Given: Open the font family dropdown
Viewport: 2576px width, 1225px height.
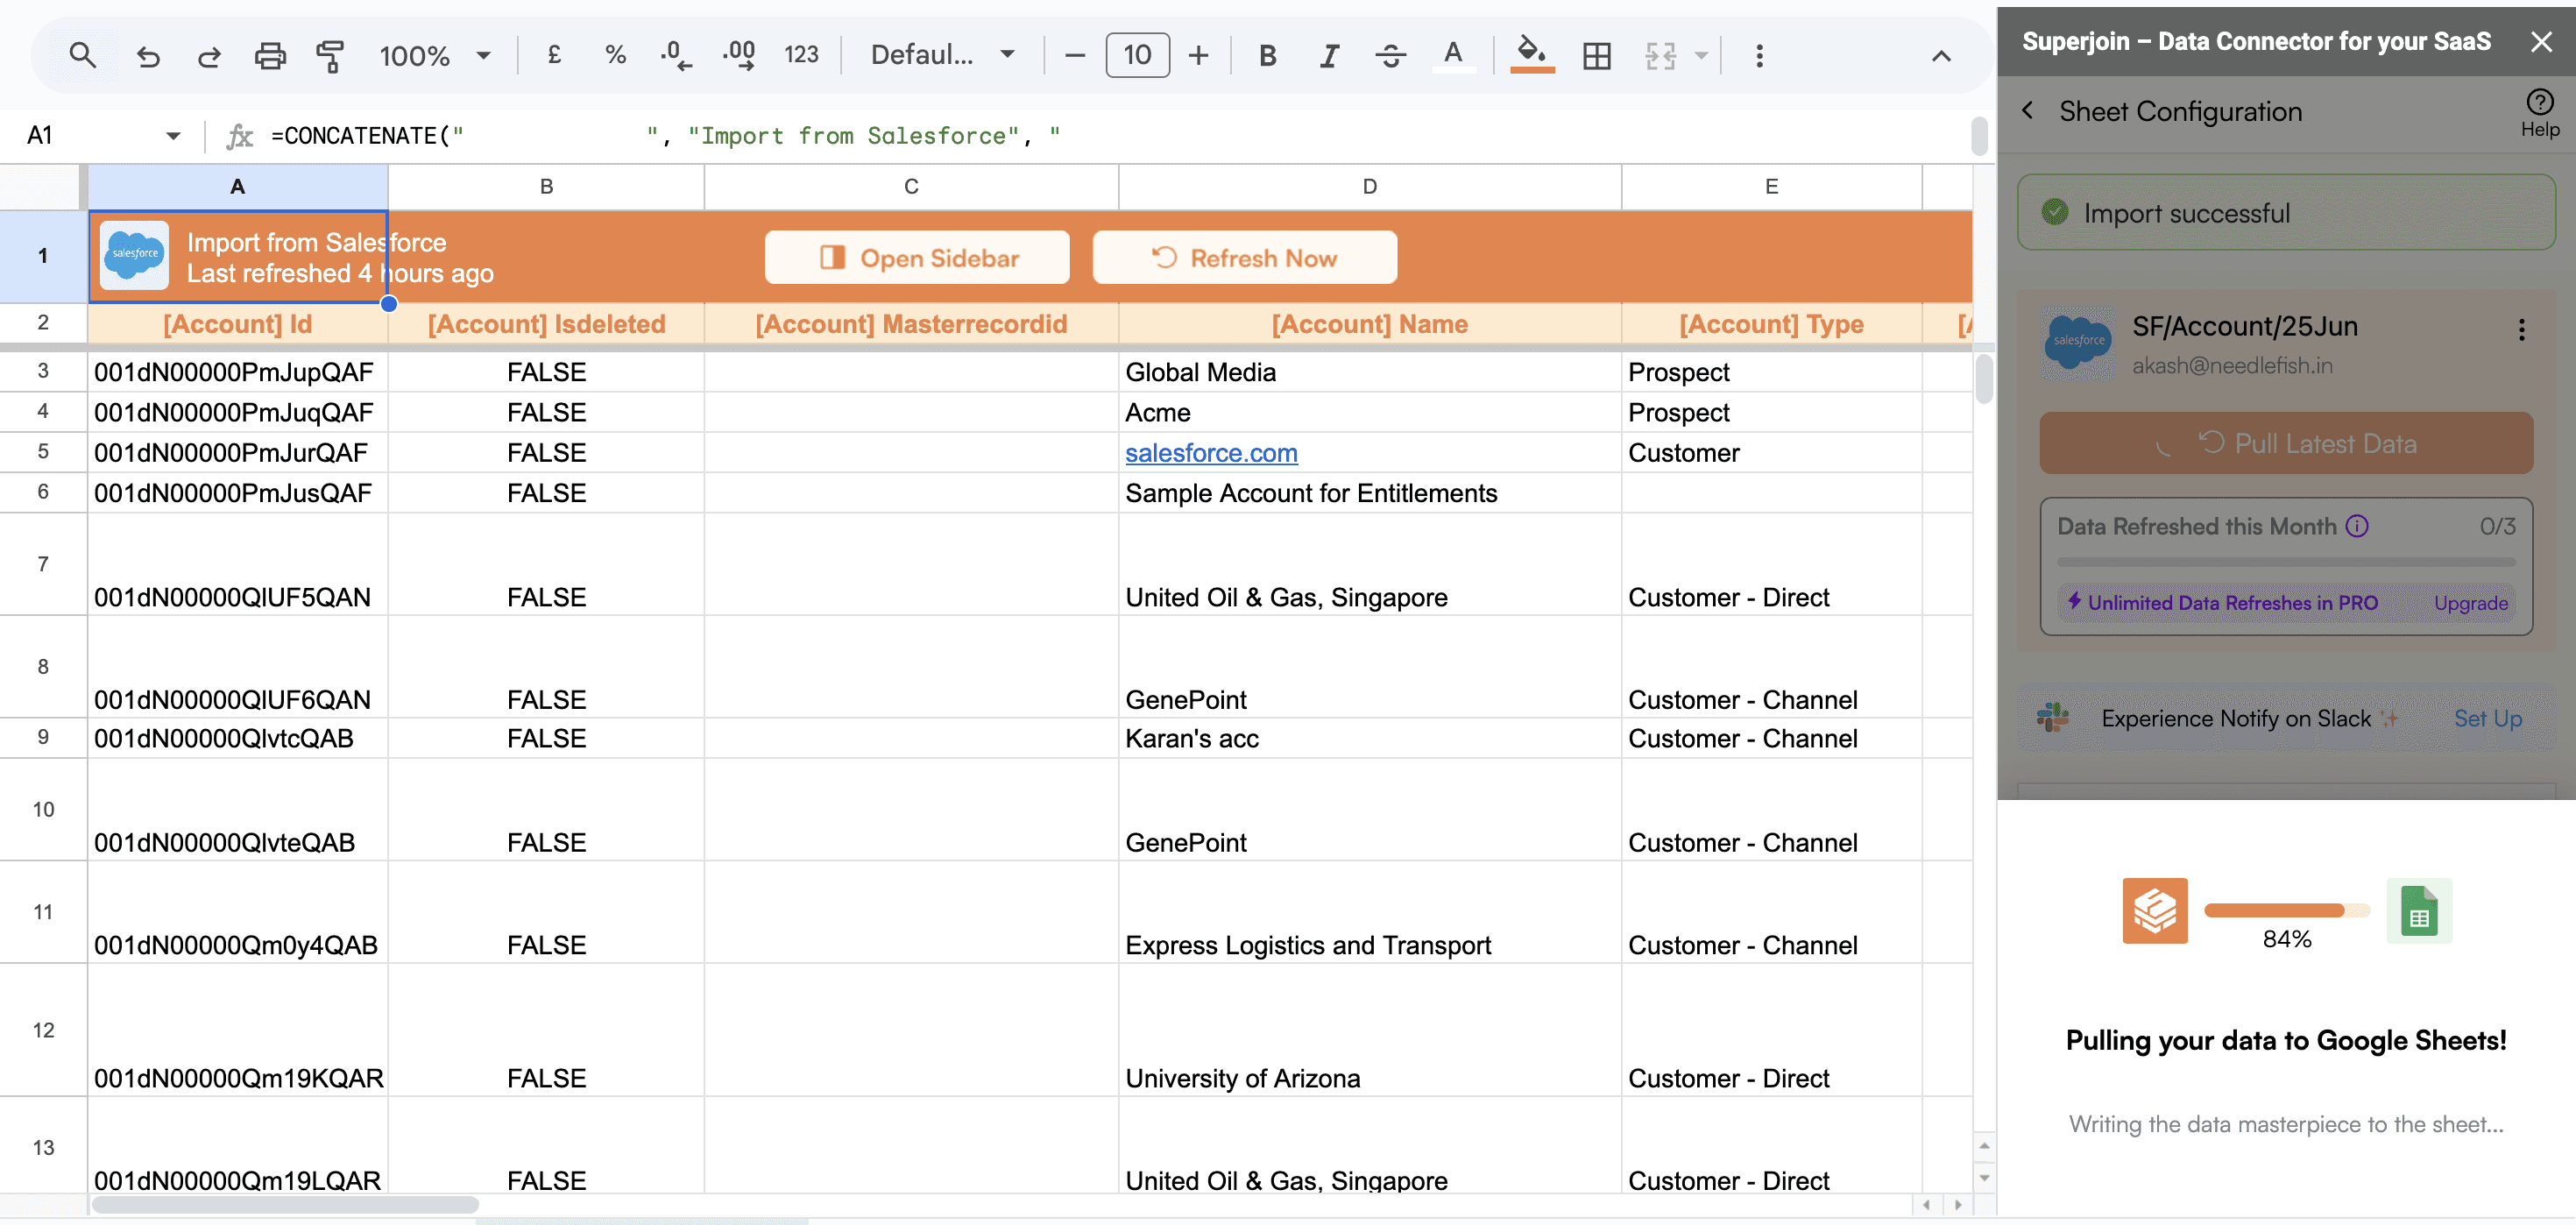Looking at the screenshot, I should tap(943, 55).
